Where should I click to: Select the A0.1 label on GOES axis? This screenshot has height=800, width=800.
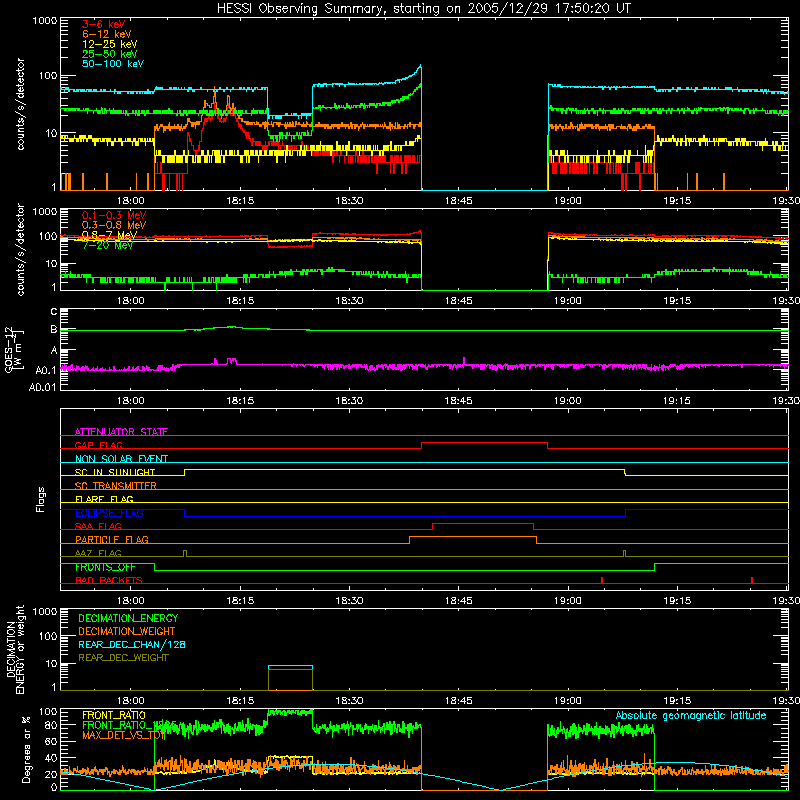click(45, 370)
